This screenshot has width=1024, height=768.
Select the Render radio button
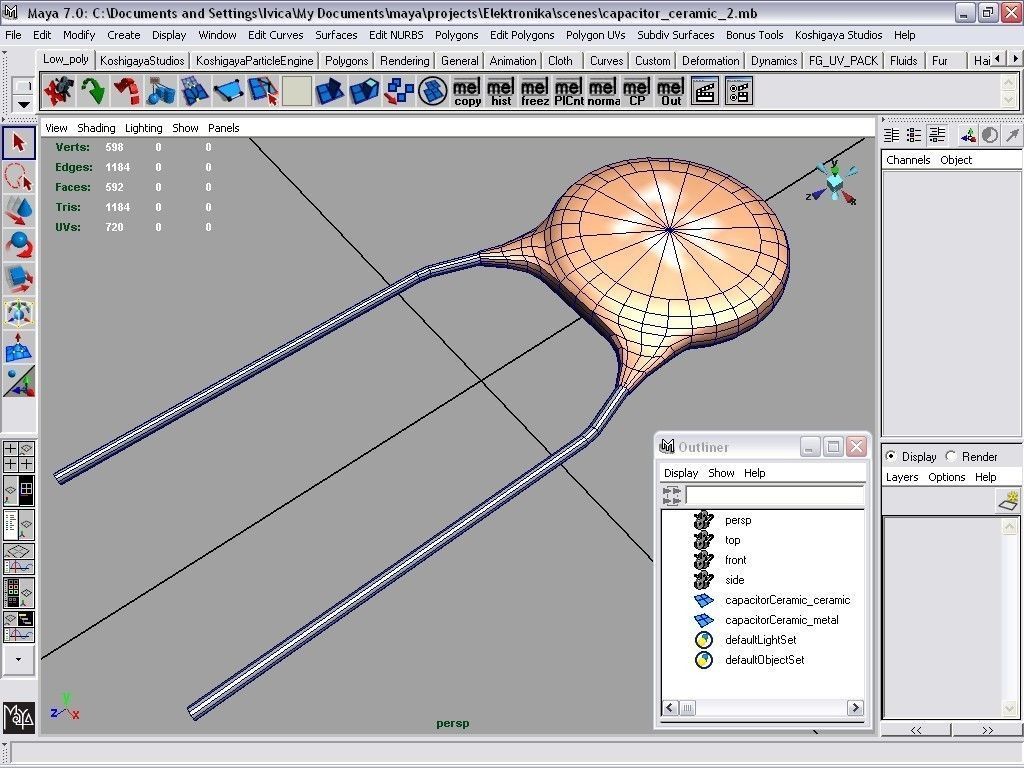[x=951, y=456]
